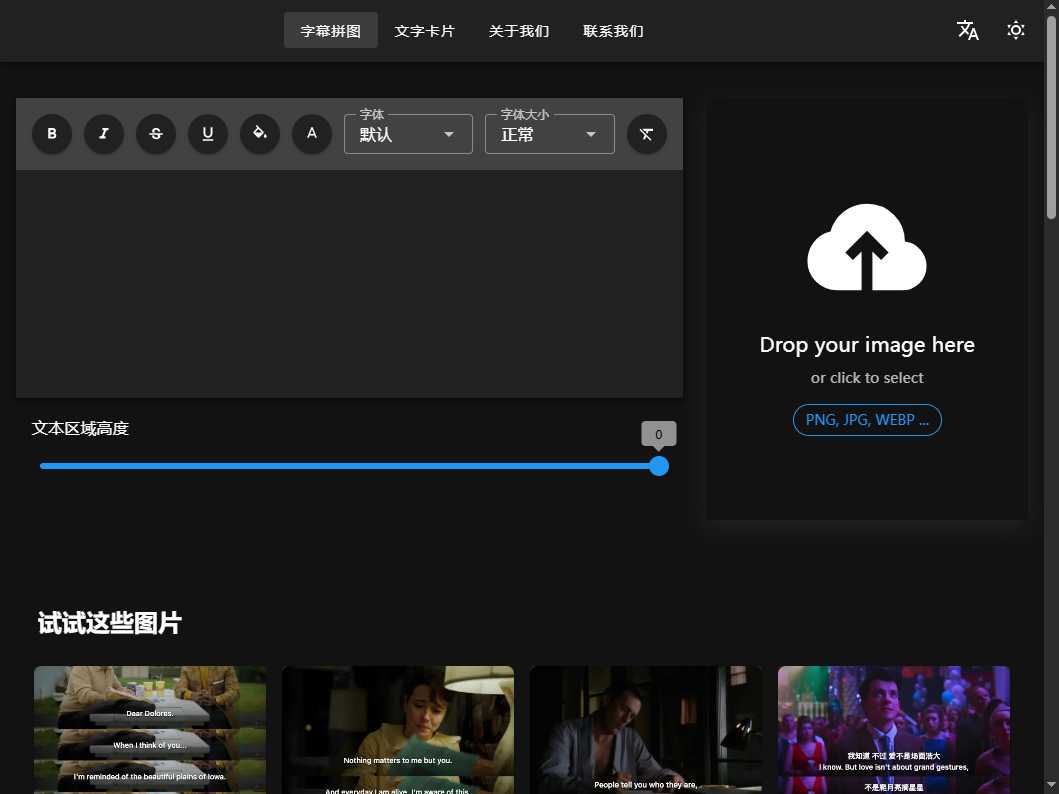Go to the 关于我们 page
1059x794 pixels.
pos(519,31)
